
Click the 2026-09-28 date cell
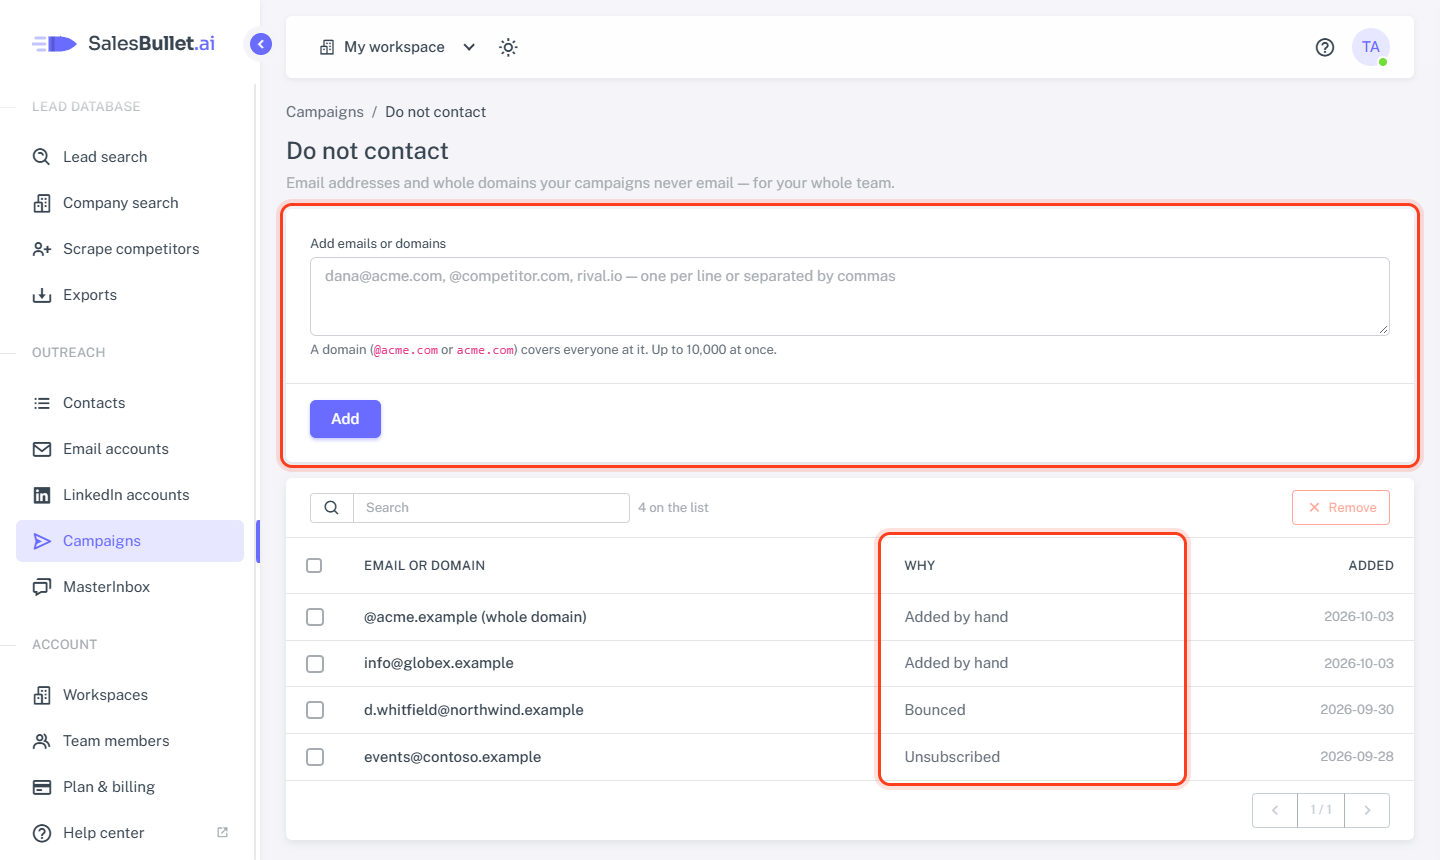1357,757
